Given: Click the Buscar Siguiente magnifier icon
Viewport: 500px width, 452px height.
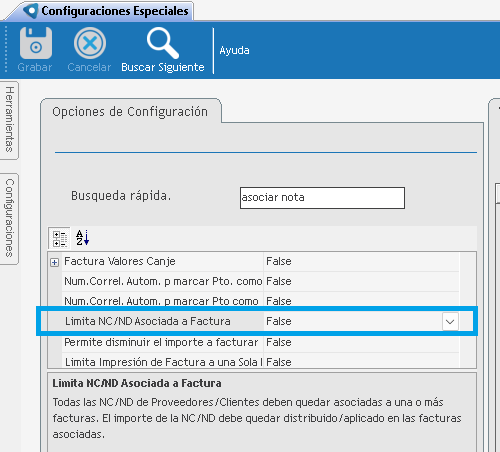Looking at the screenshot, I should click(x=163, y=43).
